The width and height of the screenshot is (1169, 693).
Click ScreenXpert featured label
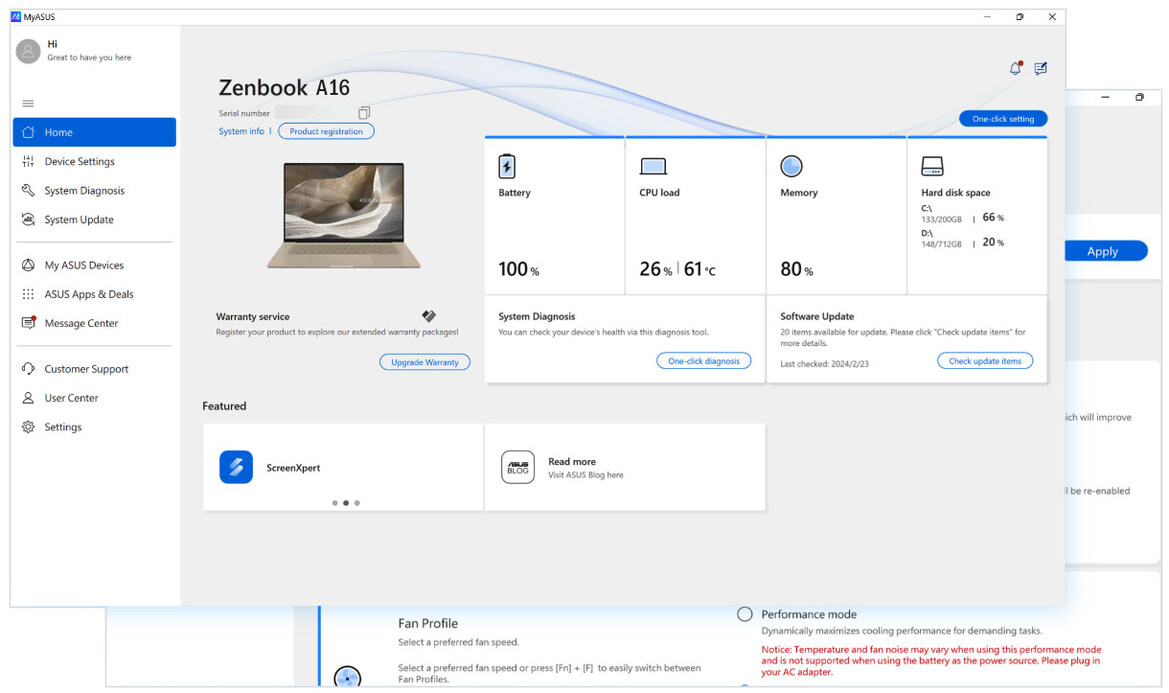pos(293,468)
